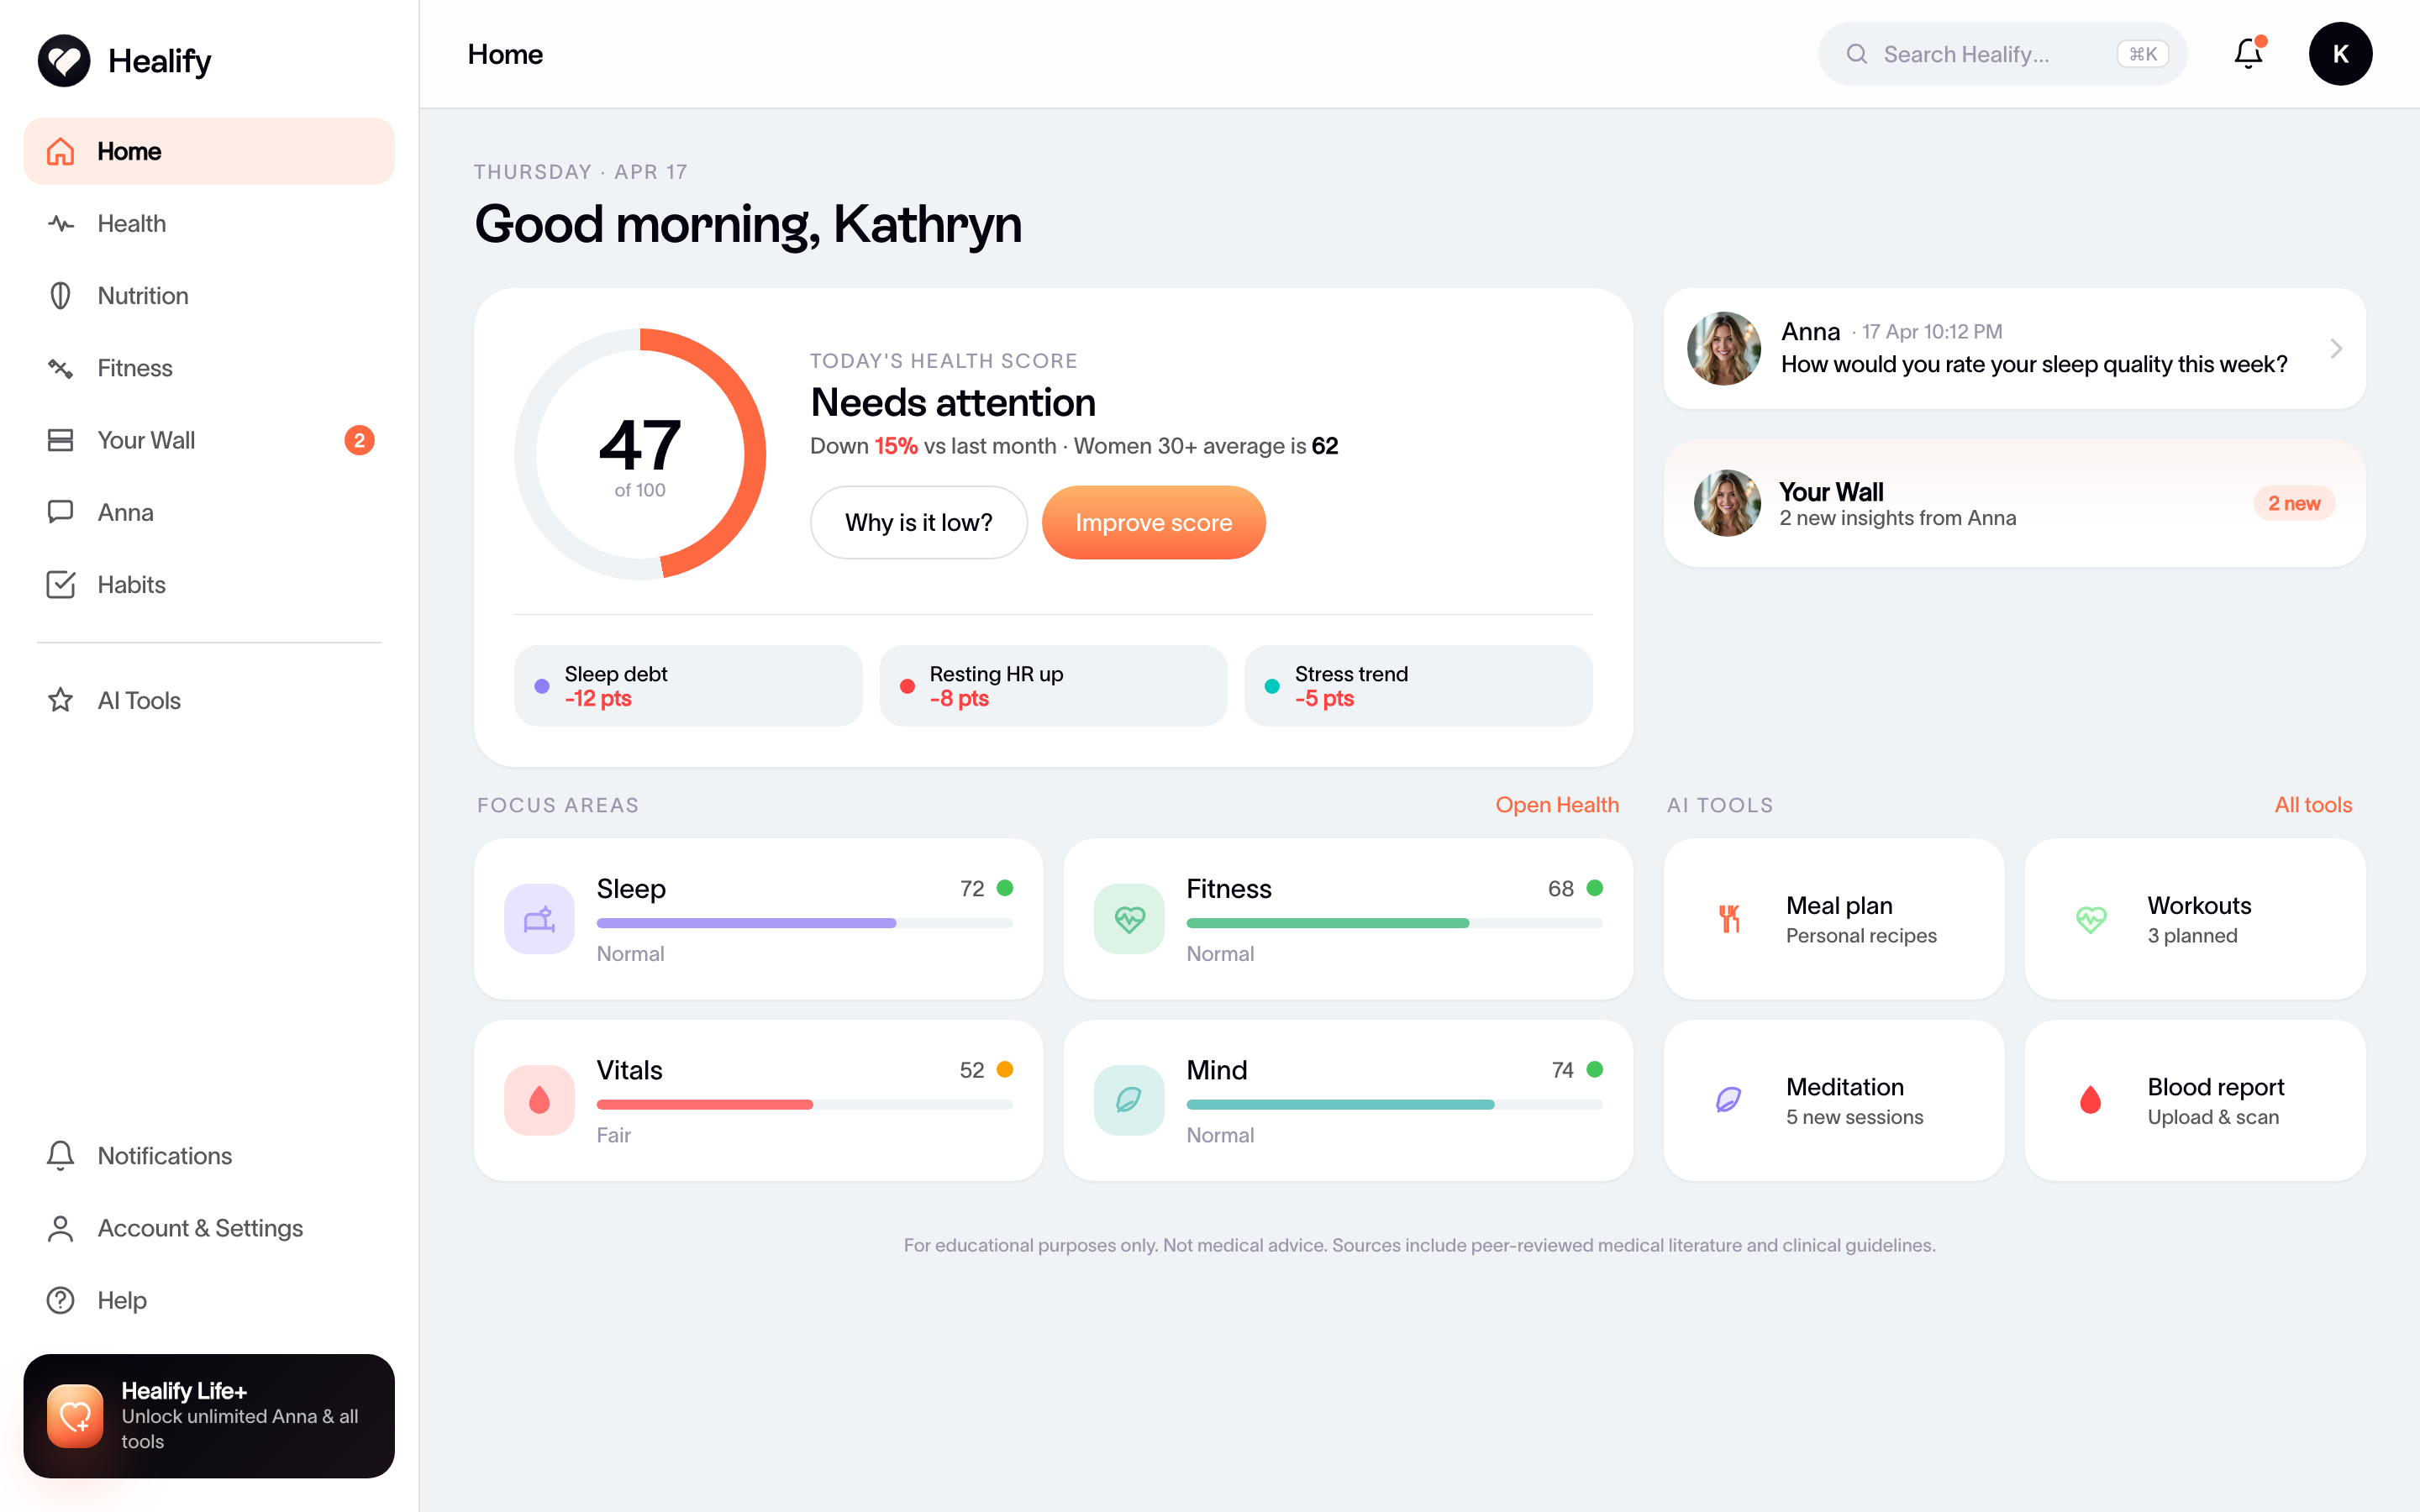Click the Meal plan fork and knife icon
Screen dimensions: 2420x1512
1729,919
